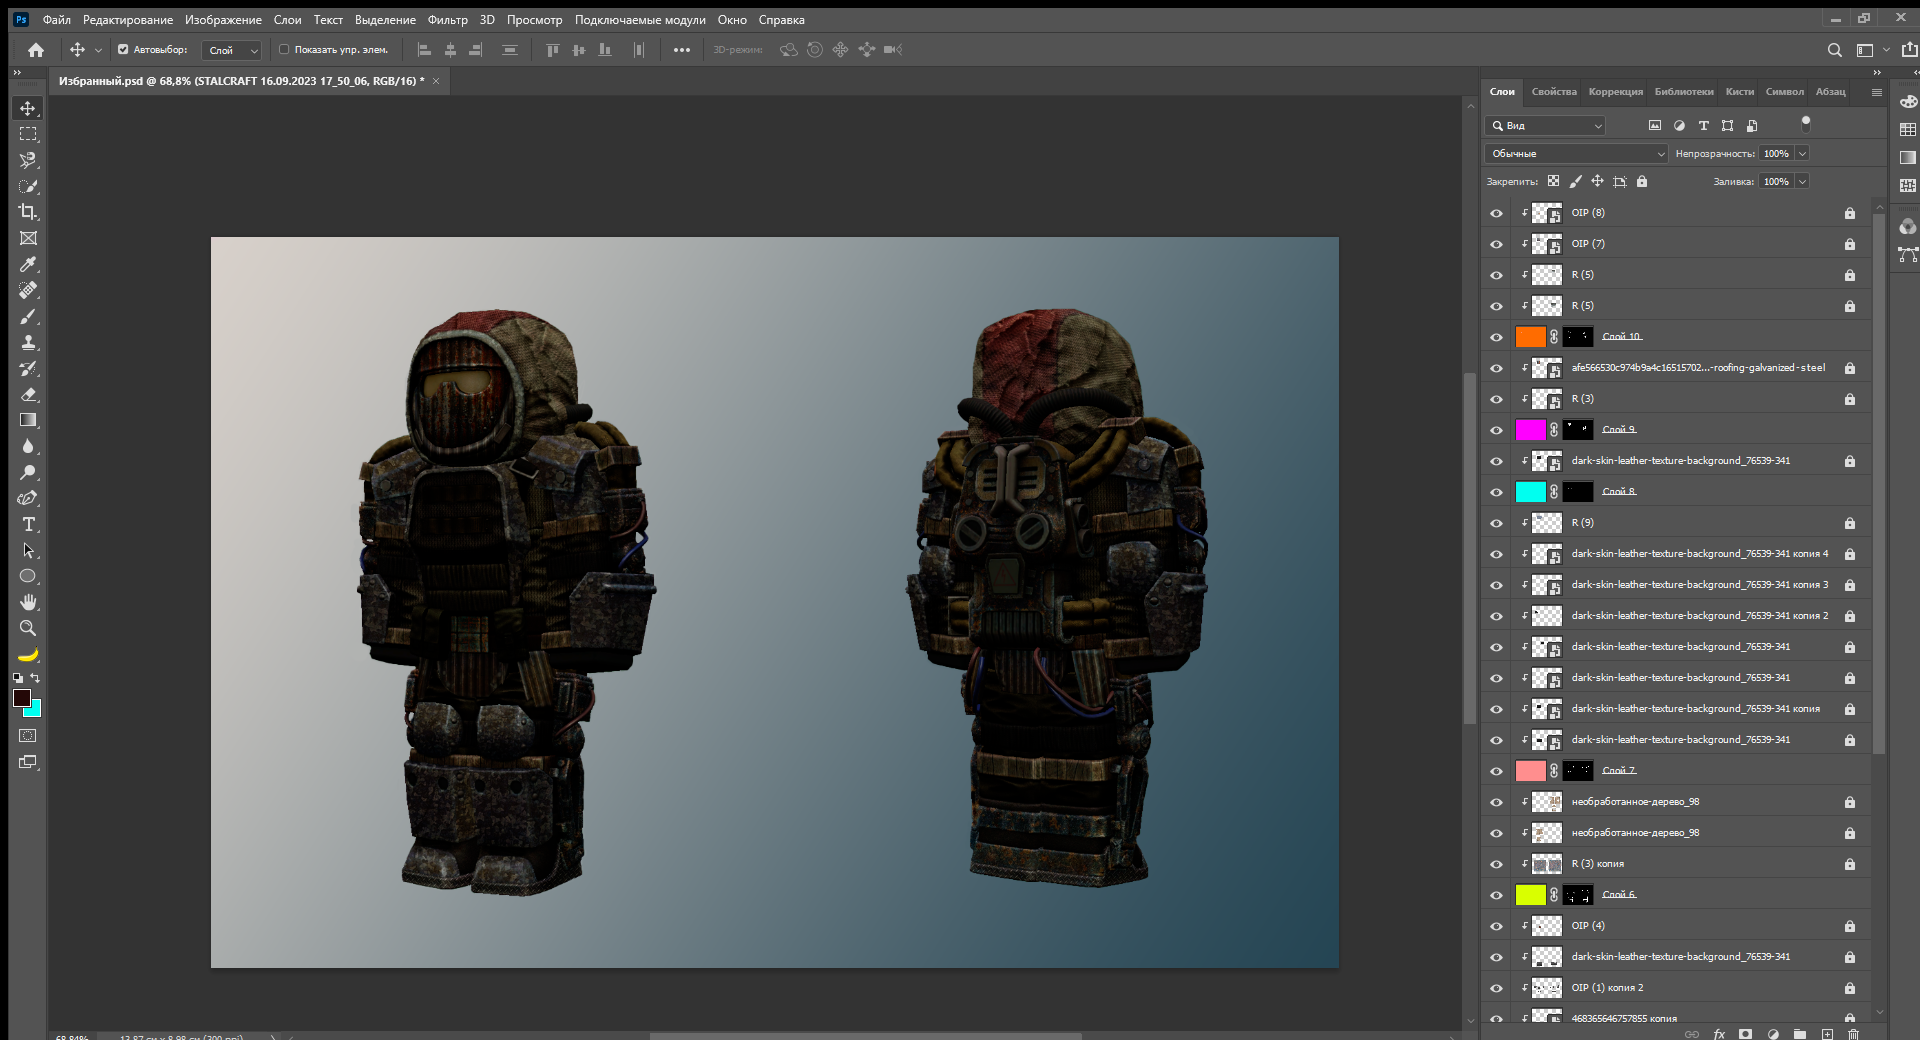Select the Zoom tool
Screen dimensions: 1920x1040
[x=28, y=628]
